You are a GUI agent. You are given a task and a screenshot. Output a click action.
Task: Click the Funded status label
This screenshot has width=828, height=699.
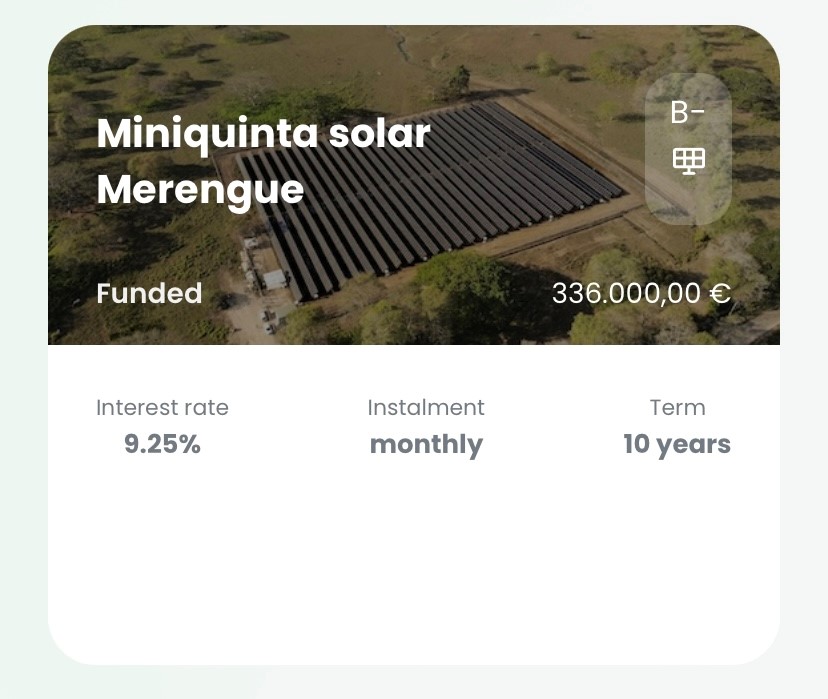pyautogui.click(x=149, y=294)
